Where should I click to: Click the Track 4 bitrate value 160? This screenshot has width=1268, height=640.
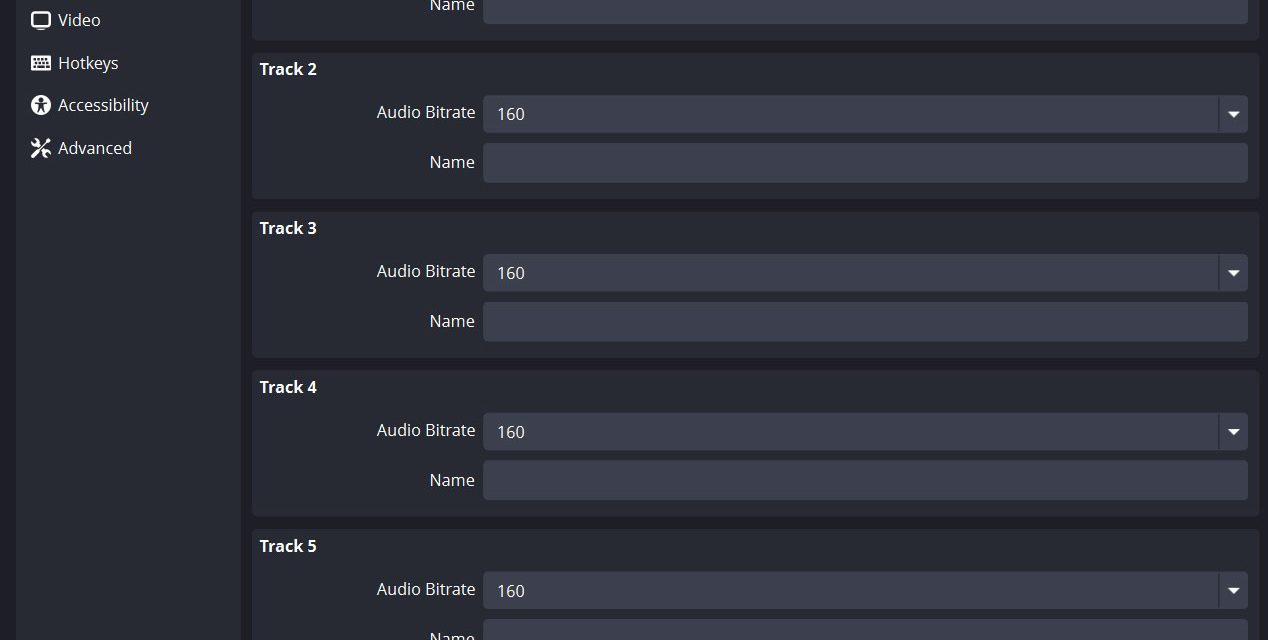coord(511,432)
